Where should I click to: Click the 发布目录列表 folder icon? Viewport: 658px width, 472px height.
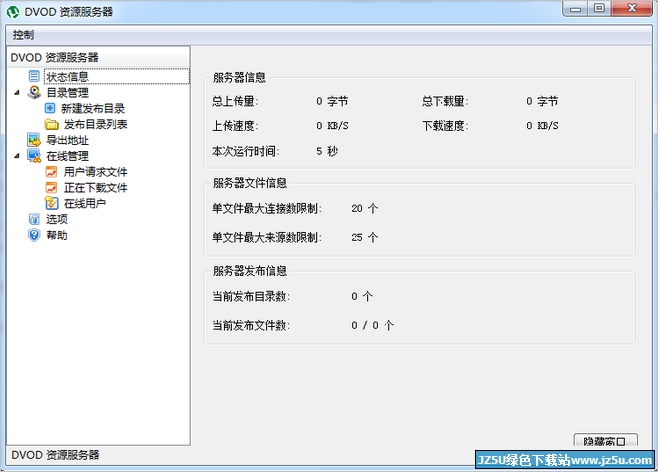[x=51, y=124]
